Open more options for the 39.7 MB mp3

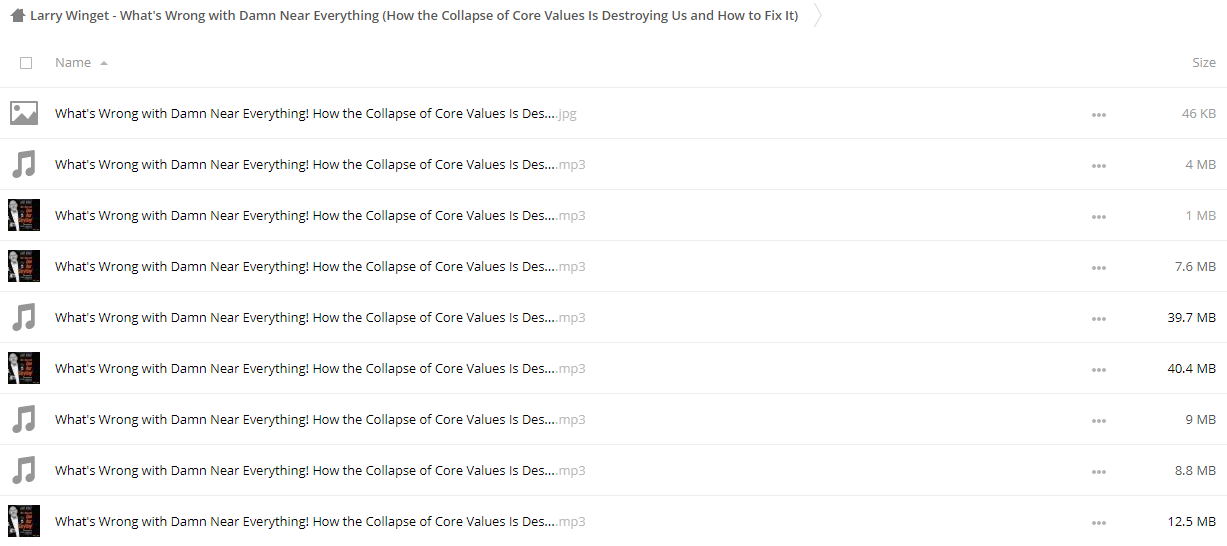click(1099, 318)
